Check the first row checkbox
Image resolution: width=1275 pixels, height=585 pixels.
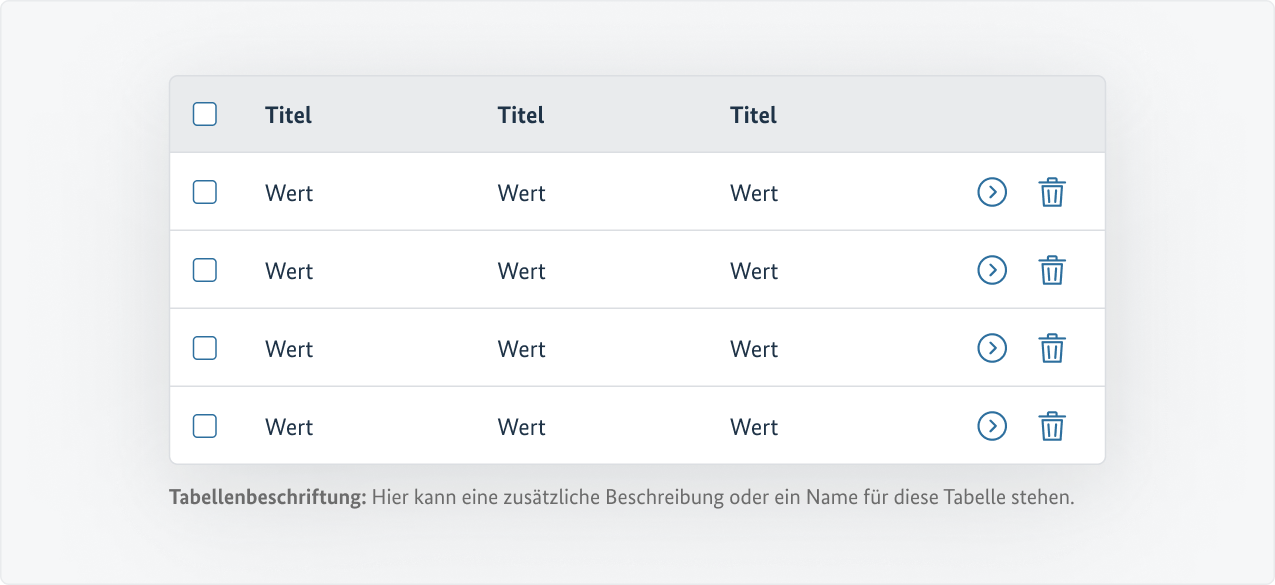(205, 192)
